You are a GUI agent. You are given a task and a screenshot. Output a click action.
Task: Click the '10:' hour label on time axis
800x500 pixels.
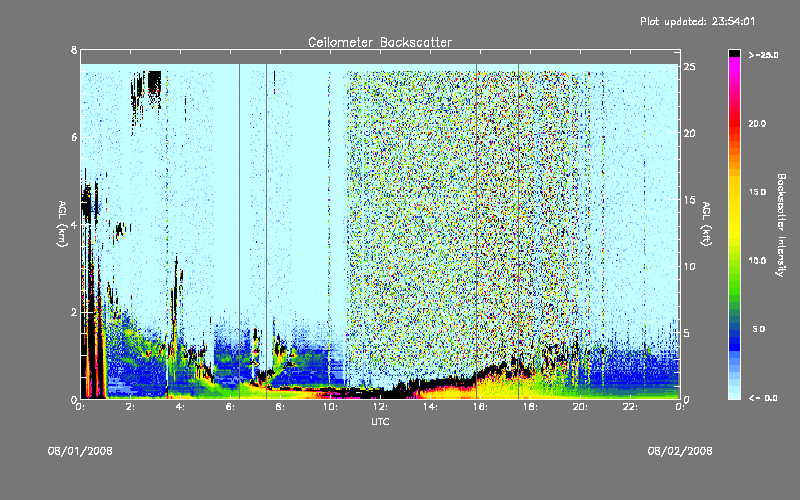click(x=330, y=407)
